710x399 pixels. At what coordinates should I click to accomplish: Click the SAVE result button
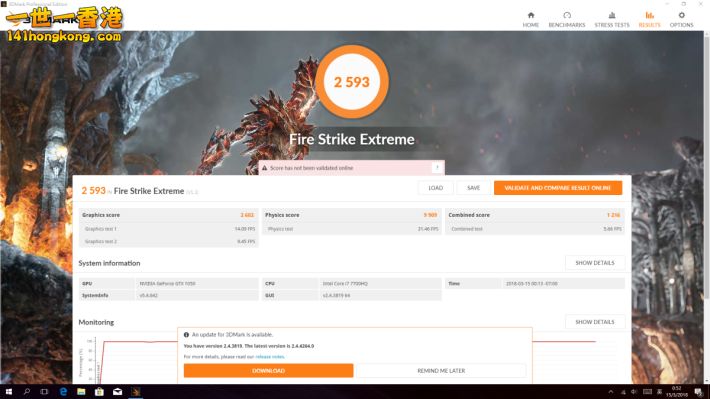click(473, 188)
